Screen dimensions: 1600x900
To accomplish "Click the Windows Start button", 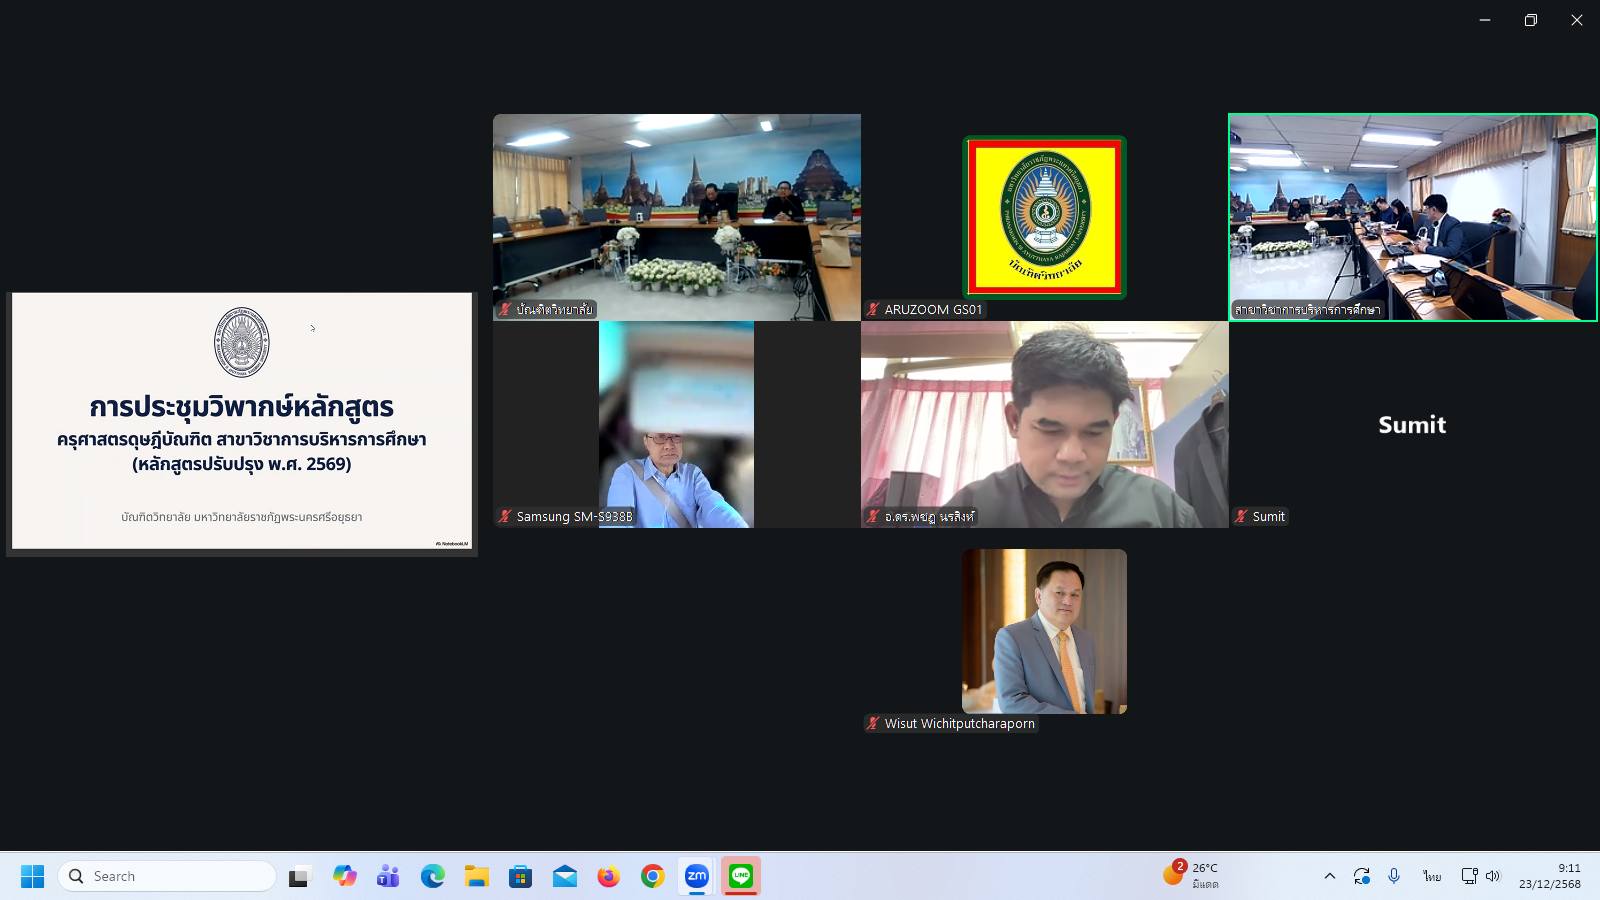I will 32,876.
